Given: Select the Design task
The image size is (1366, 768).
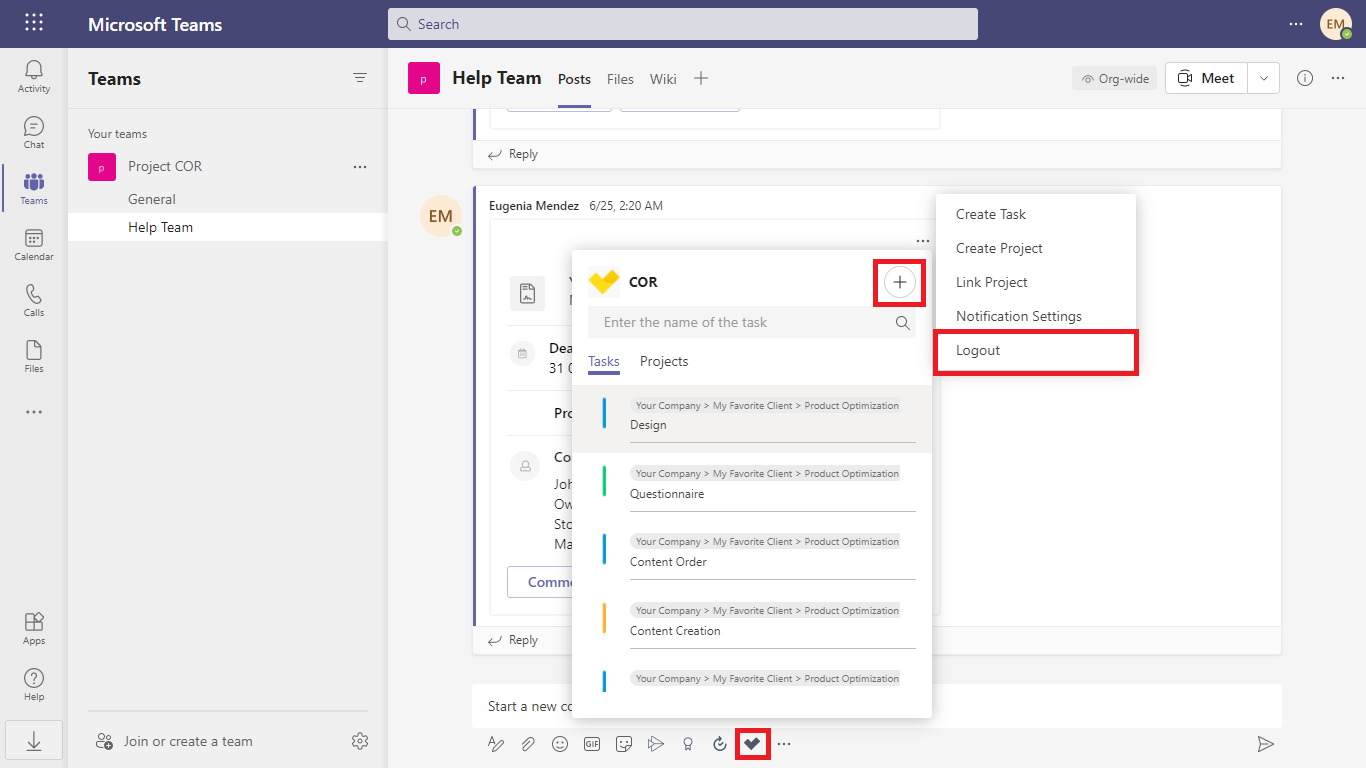Looking at the screenshot, I should click(752, 420).
